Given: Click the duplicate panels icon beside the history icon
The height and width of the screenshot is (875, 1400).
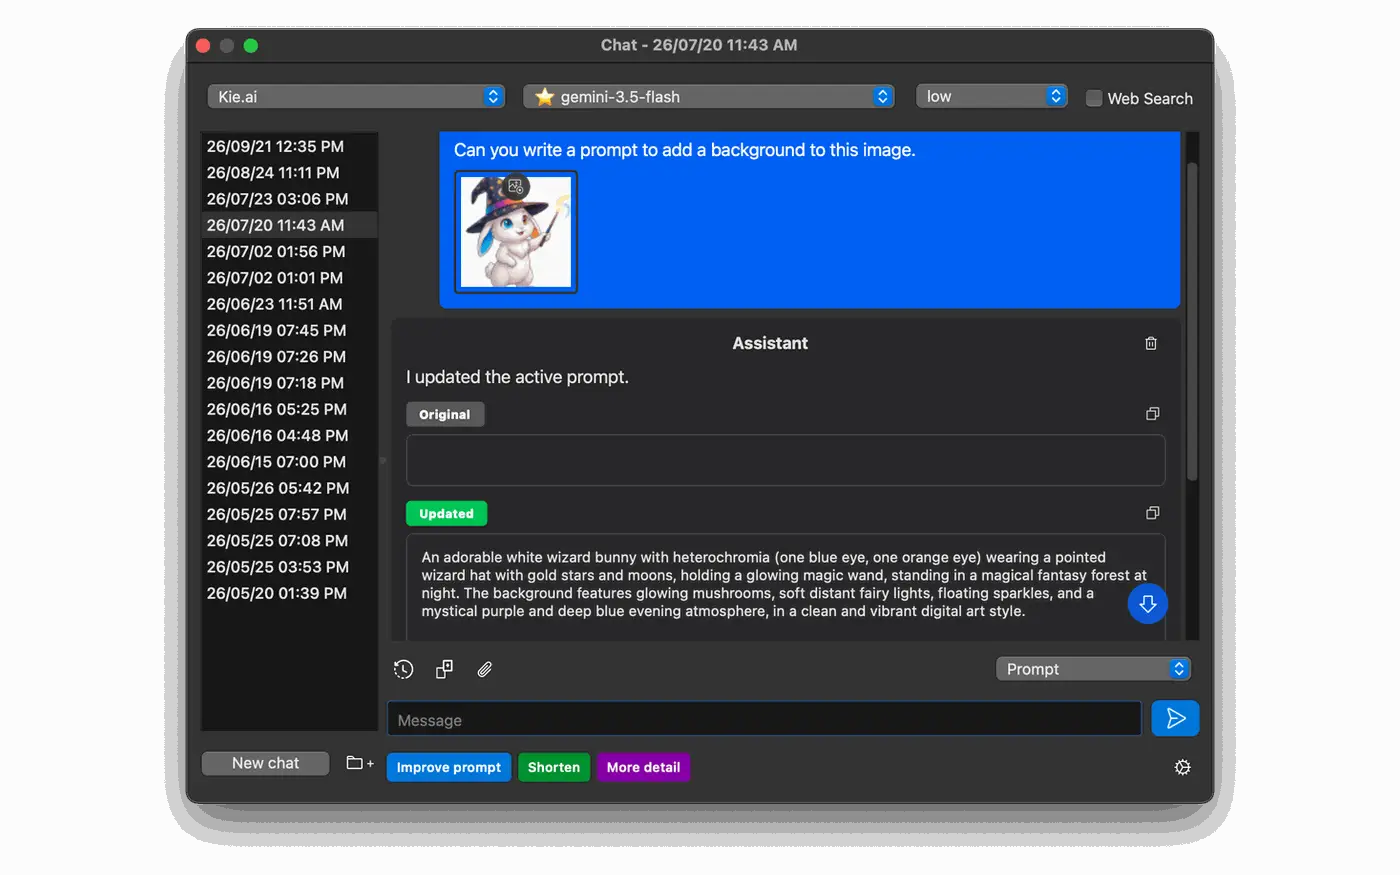Looking at the screenshot, I should [x=444, y=669].
